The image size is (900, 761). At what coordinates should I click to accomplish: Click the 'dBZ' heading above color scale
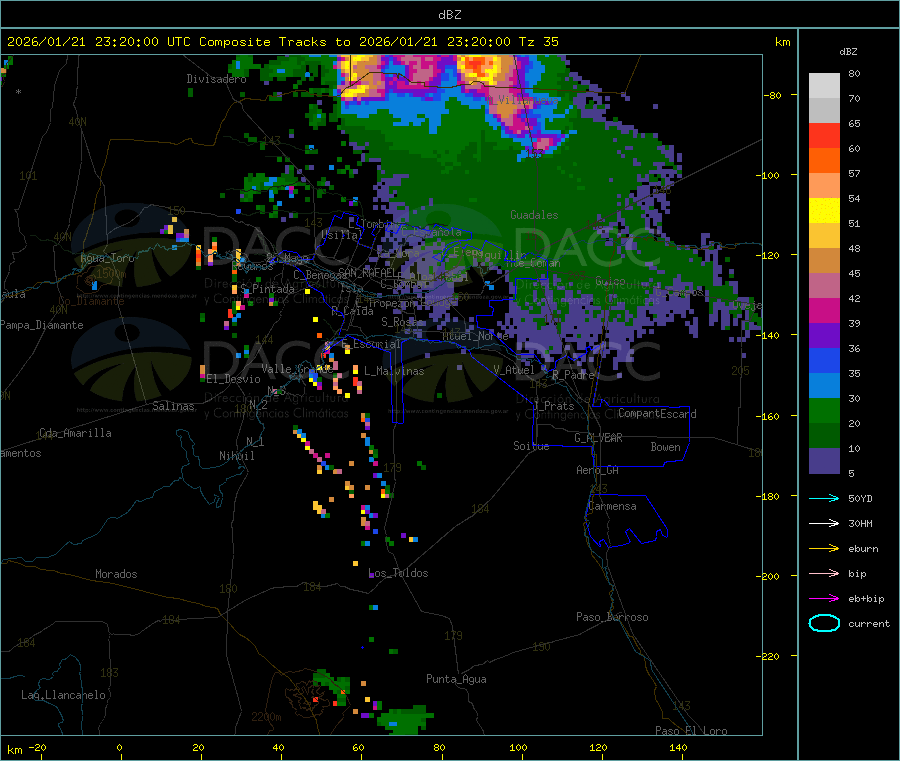tap(848, 52)
